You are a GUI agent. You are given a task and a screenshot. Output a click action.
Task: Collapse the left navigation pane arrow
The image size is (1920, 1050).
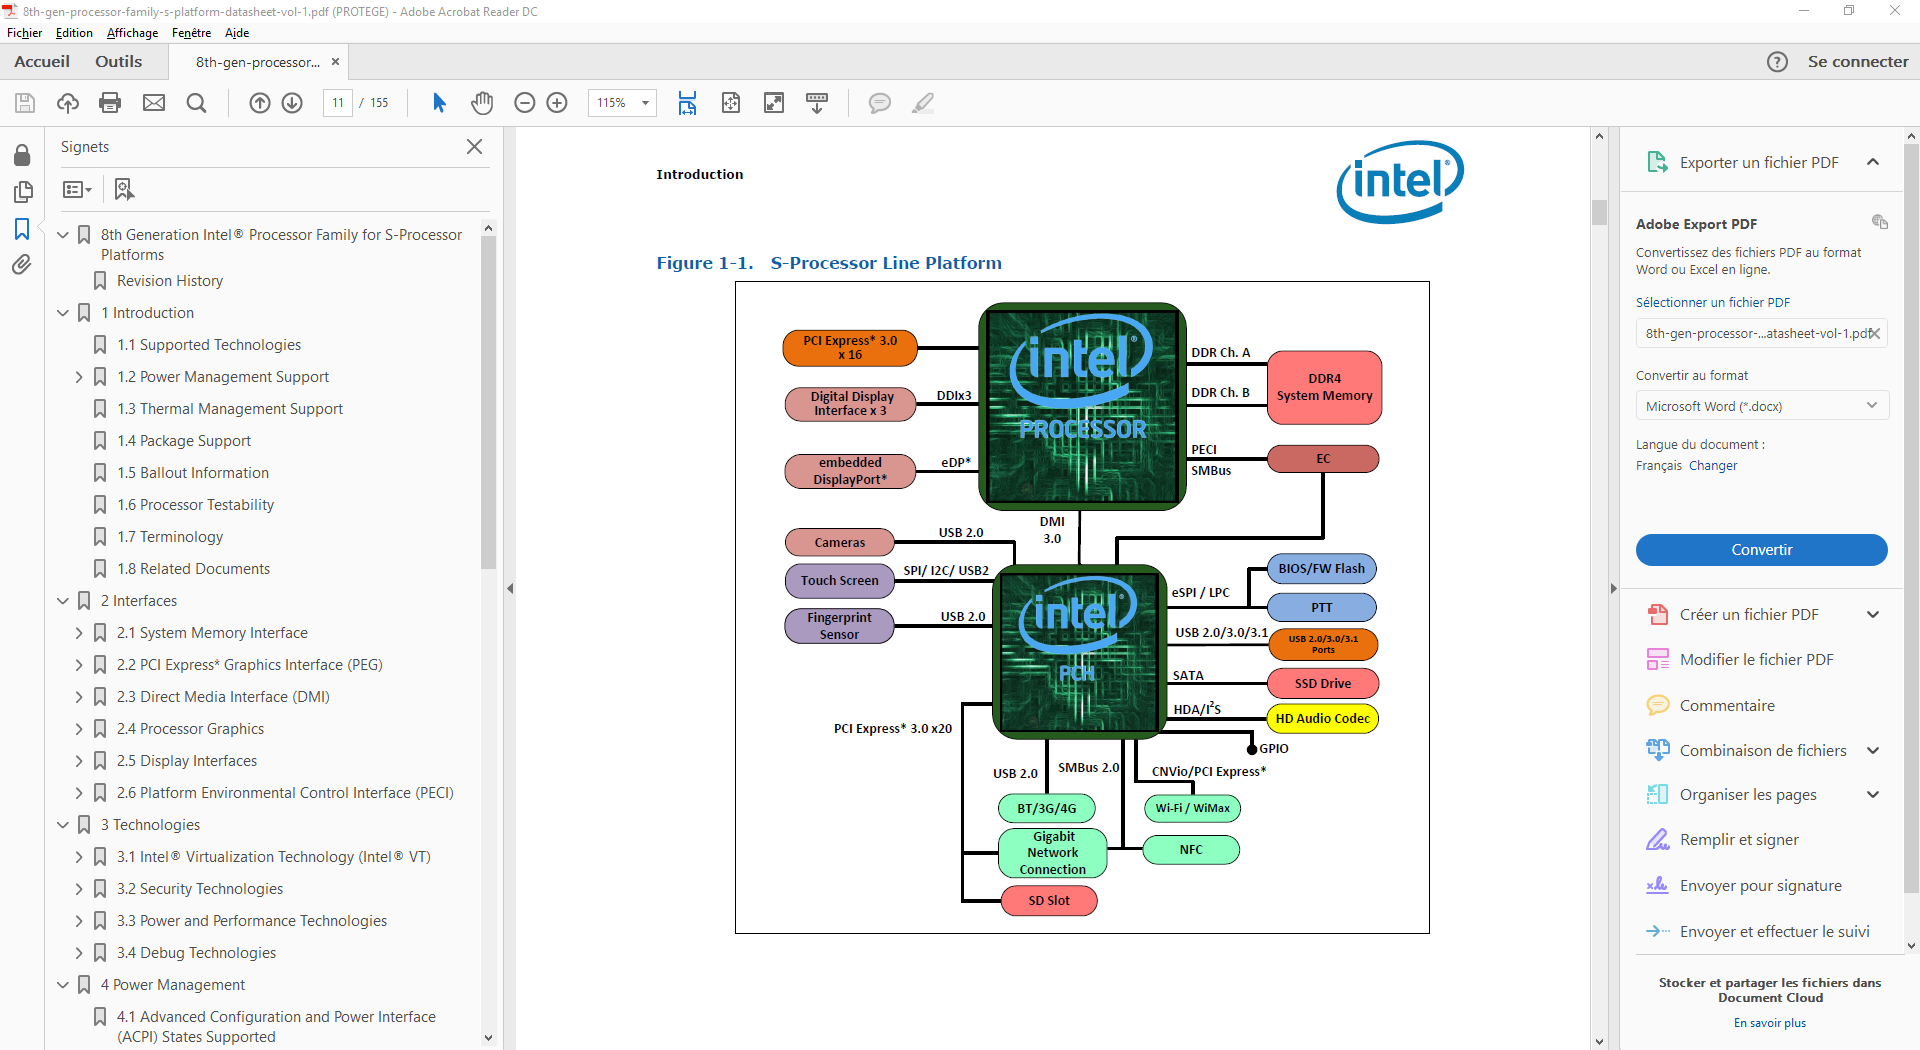(x=510, y=589)
